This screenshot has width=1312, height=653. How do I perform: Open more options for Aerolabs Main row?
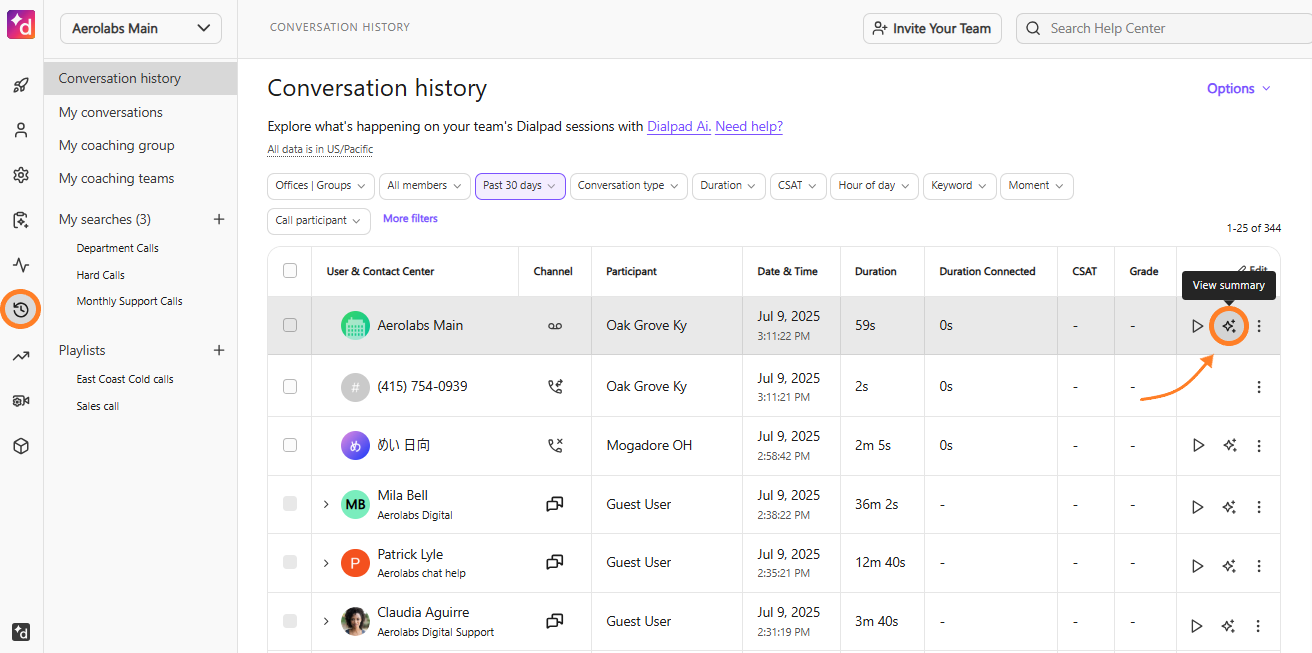[1259, 326]
